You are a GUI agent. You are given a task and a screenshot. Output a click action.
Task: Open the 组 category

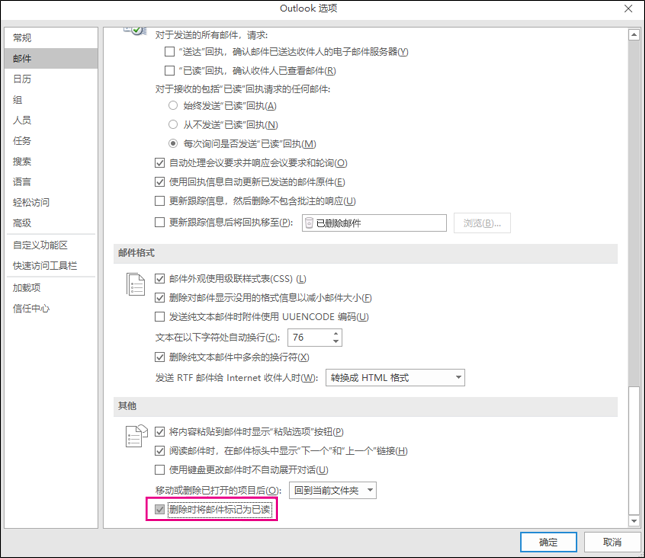(51, 100)
